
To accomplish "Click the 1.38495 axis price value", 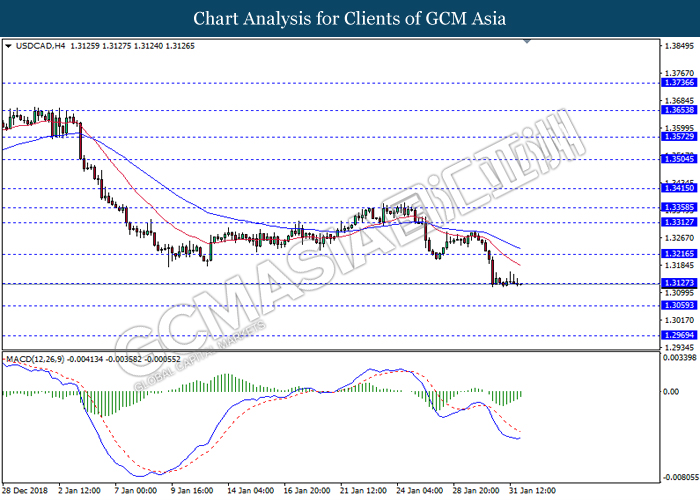I will (679, 46).
